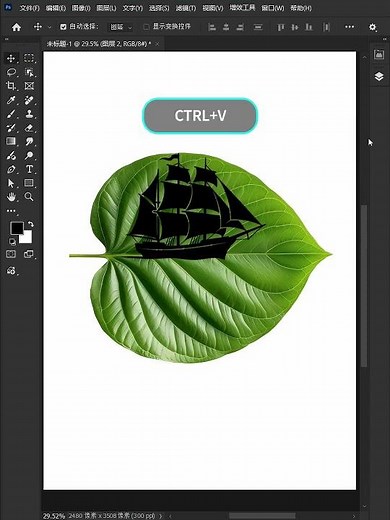Open the 图像(I) menu
The image size is (390, 520).
tap(81, 8)
